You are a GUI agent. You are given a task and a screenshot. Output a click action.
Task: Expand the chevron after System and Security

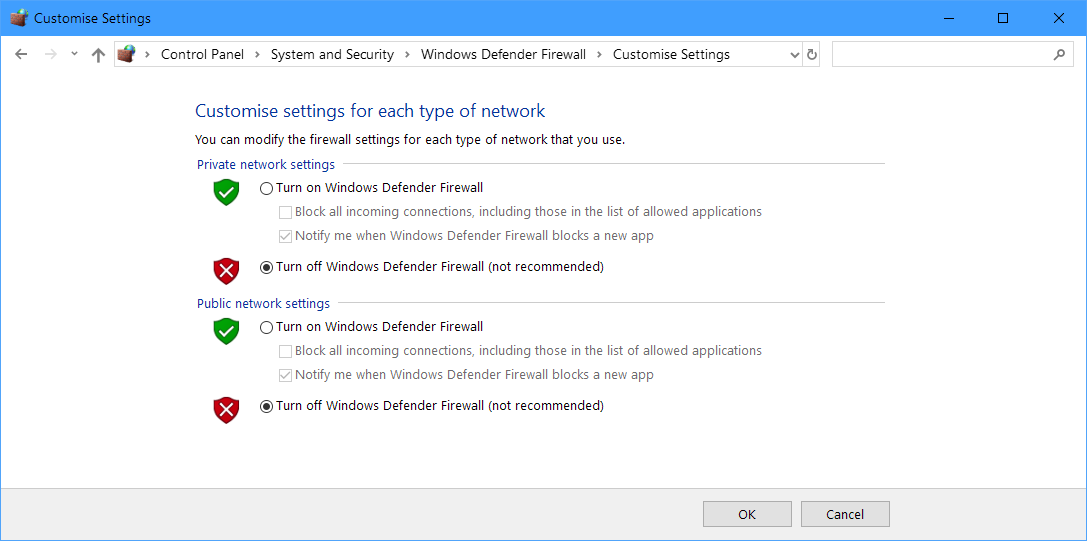[x=408, y=54]
